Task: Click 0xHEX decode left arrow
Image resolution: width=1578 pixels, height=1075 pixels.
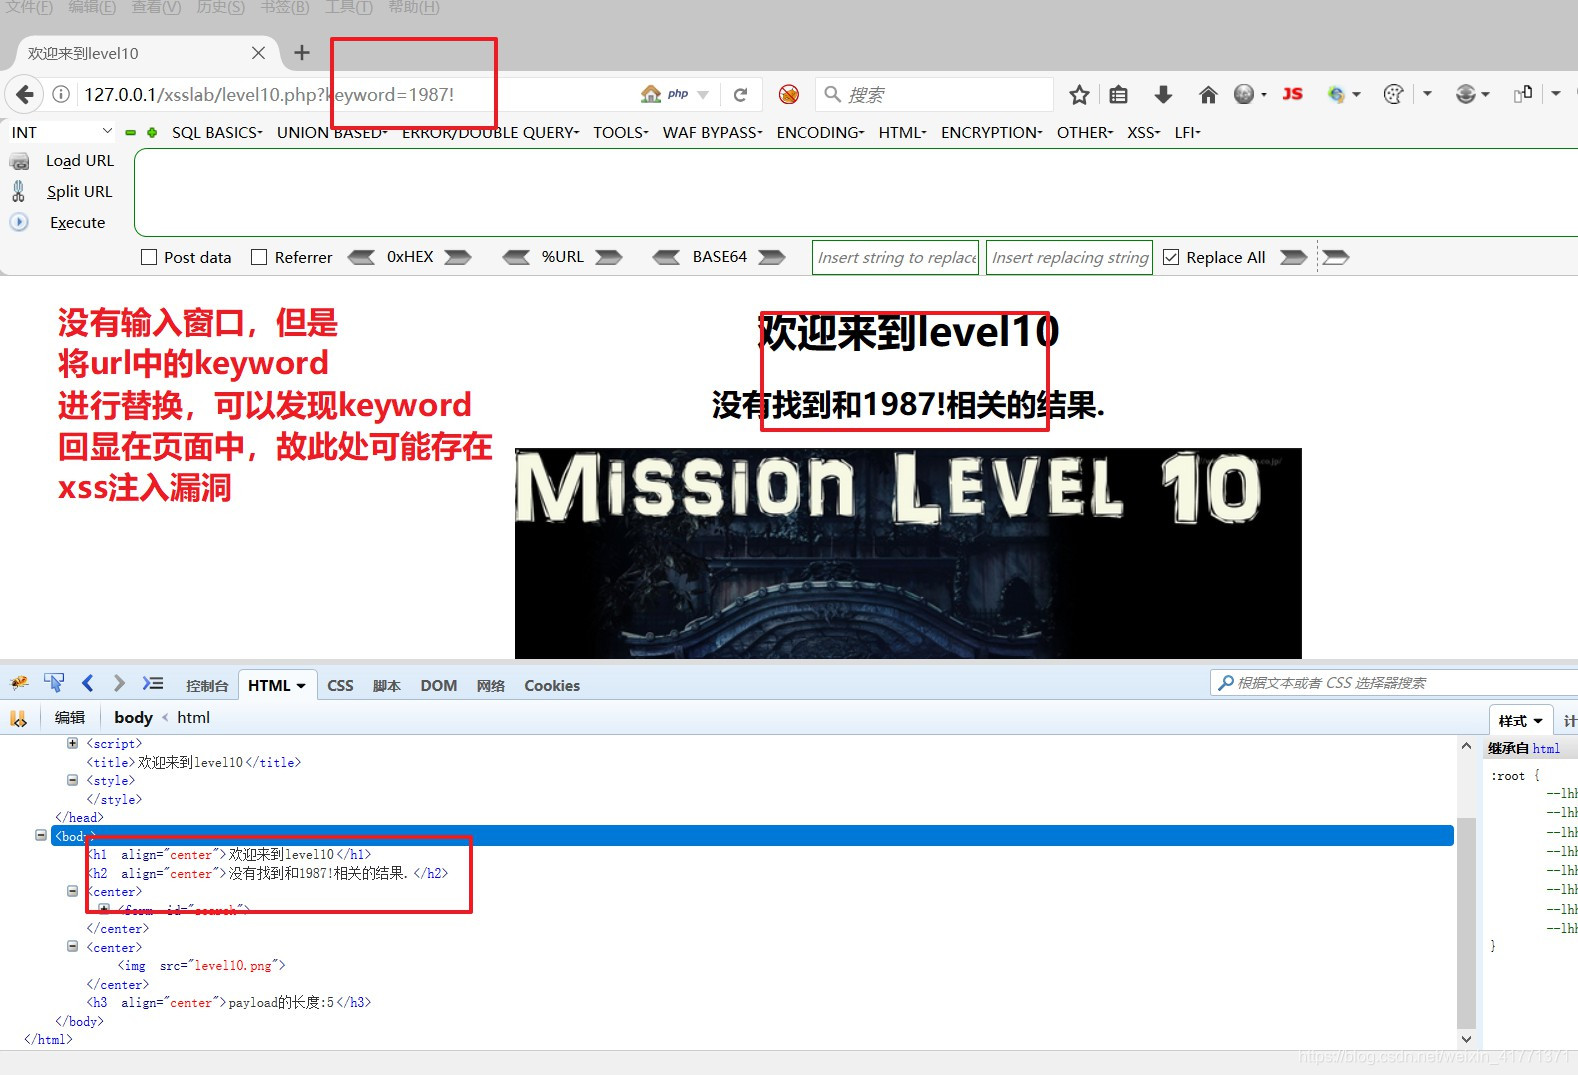Action: (362, 257)
